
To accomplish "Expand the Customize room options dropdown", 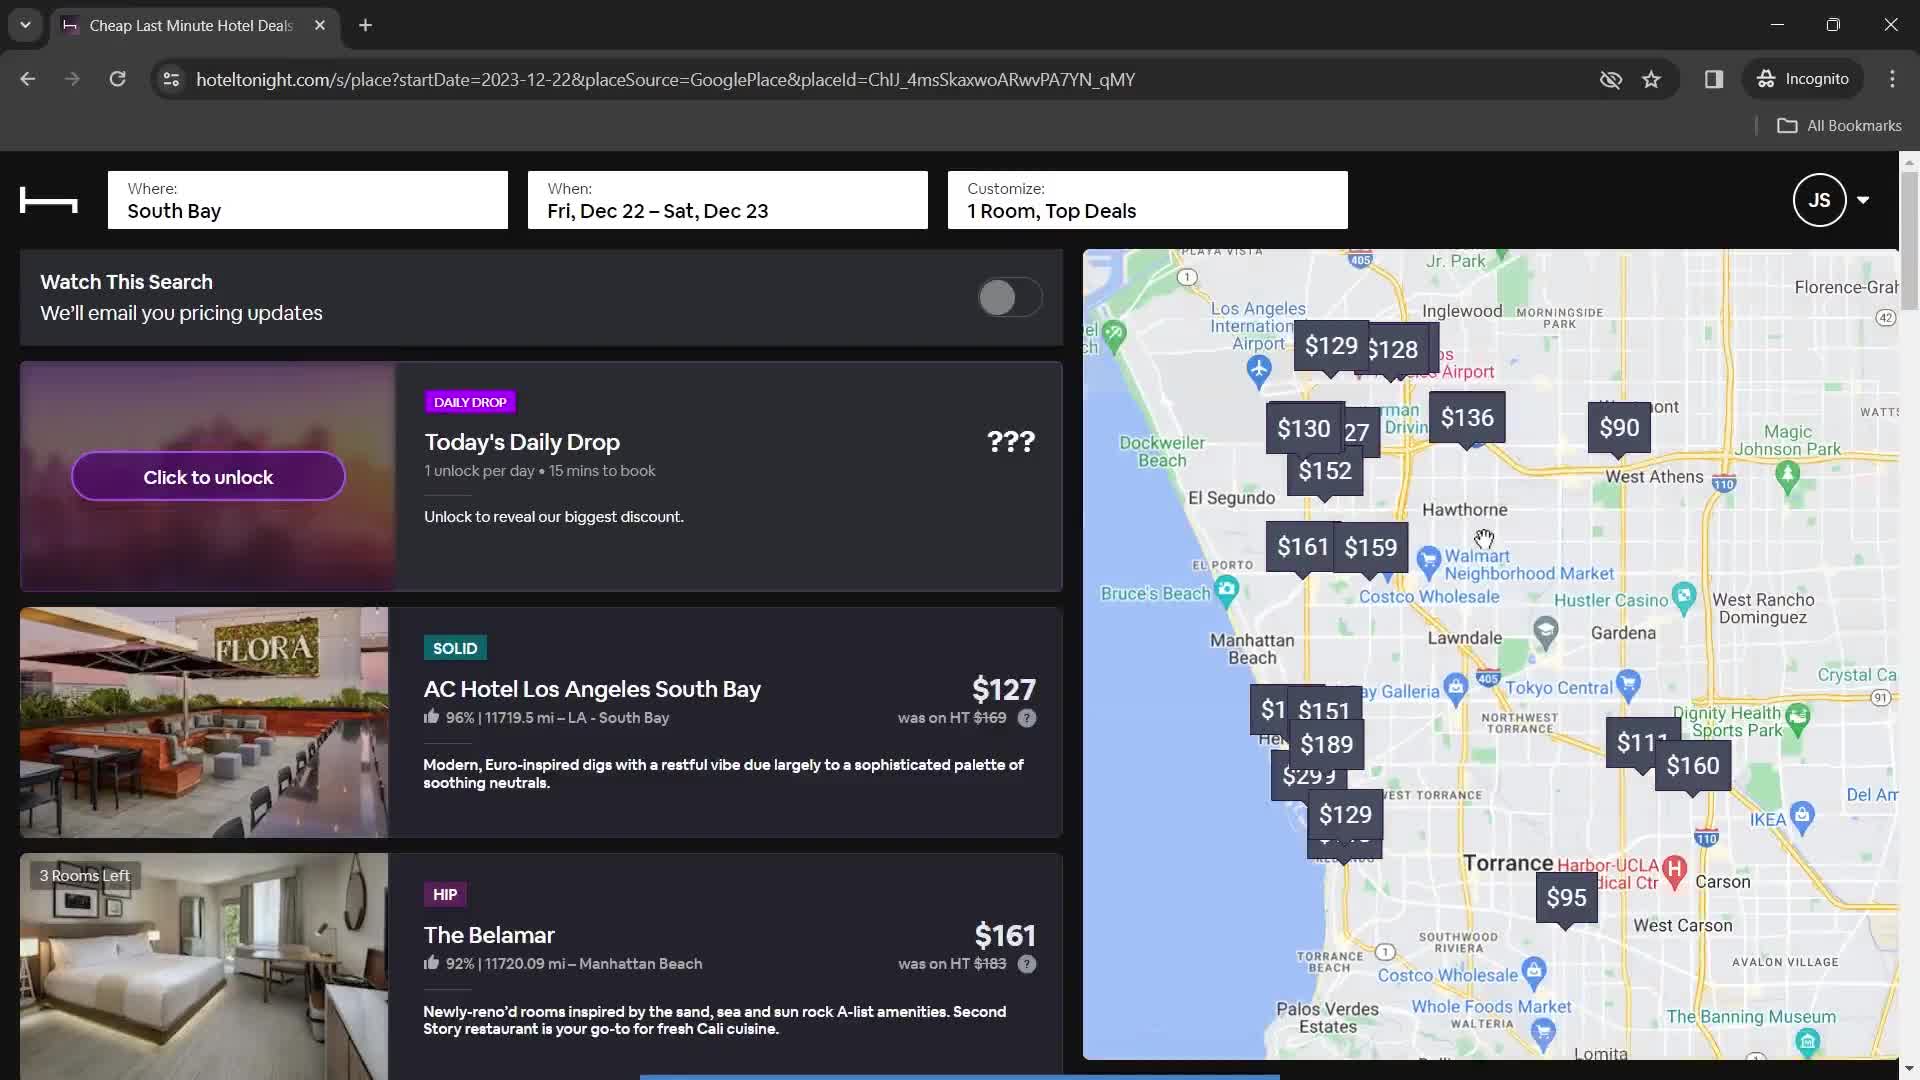I will 1147,200.
